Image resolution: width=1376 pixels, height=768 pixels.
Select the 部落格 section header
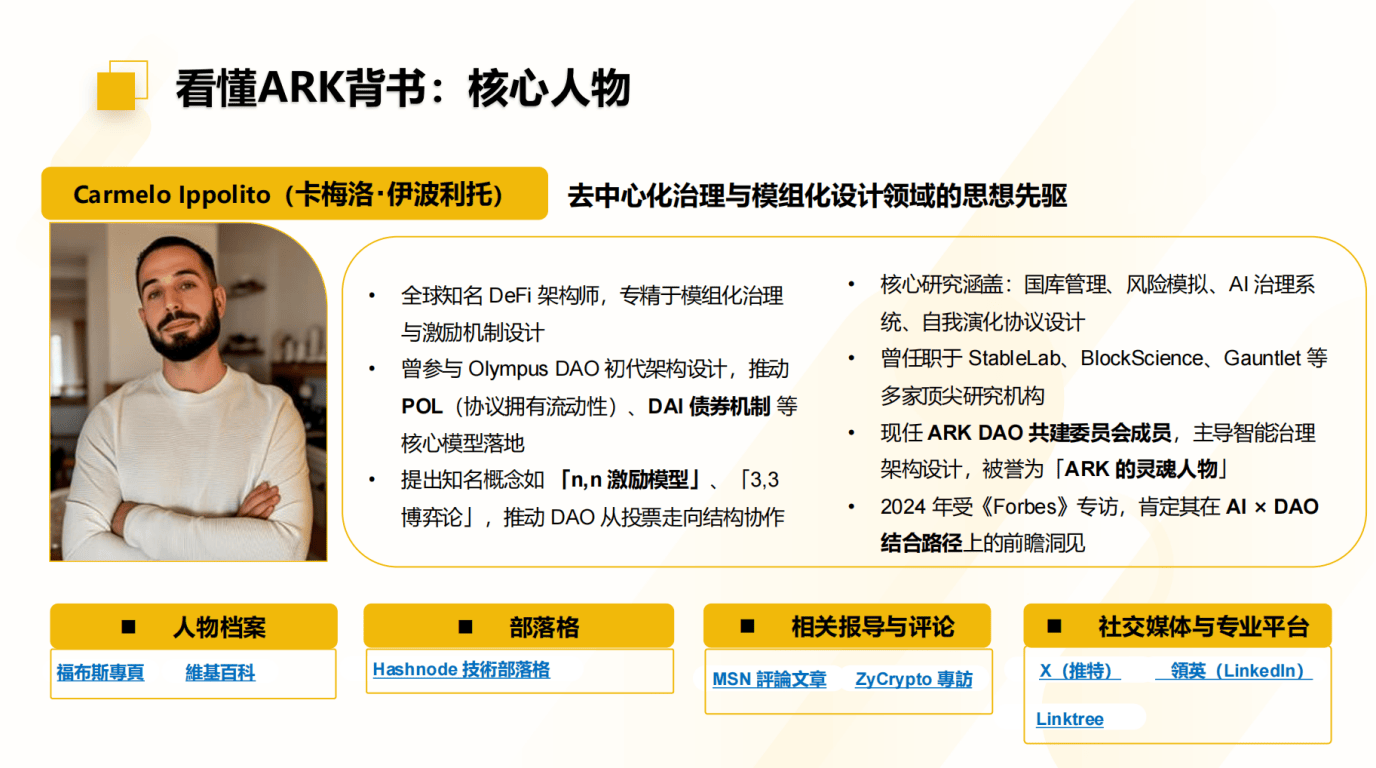coord(518,627)
